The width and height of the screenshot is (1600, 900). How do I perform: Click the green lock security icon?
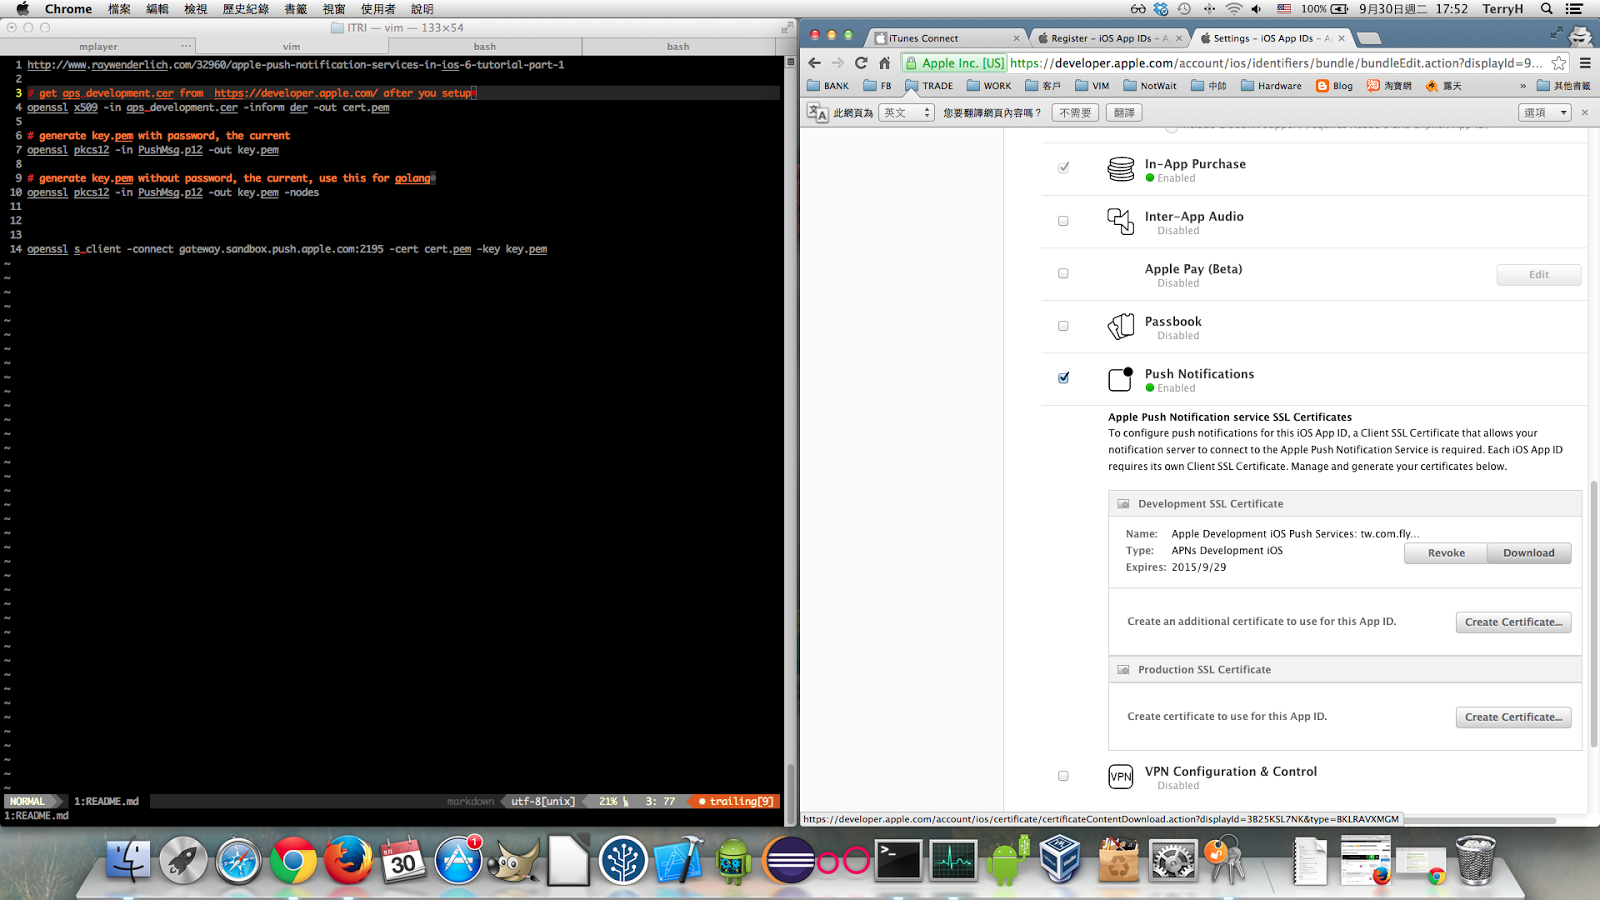911,63
